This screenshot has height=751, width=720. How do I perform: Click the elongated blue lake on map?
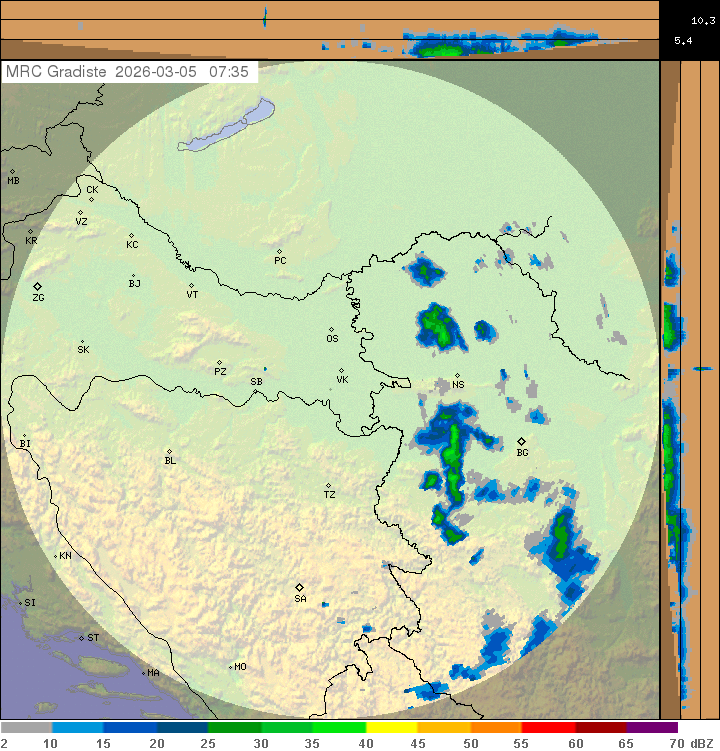pyautogui.click(x=227, y=126)
